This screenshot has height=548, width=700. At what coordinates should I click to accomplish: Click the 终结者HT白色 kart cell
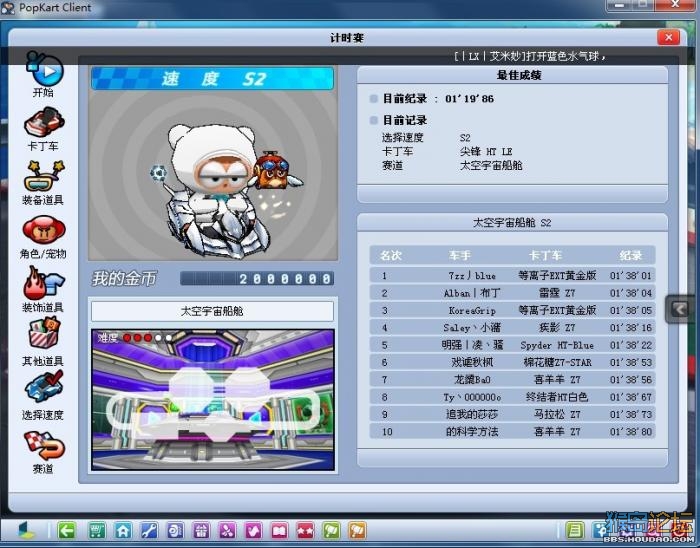557,397
